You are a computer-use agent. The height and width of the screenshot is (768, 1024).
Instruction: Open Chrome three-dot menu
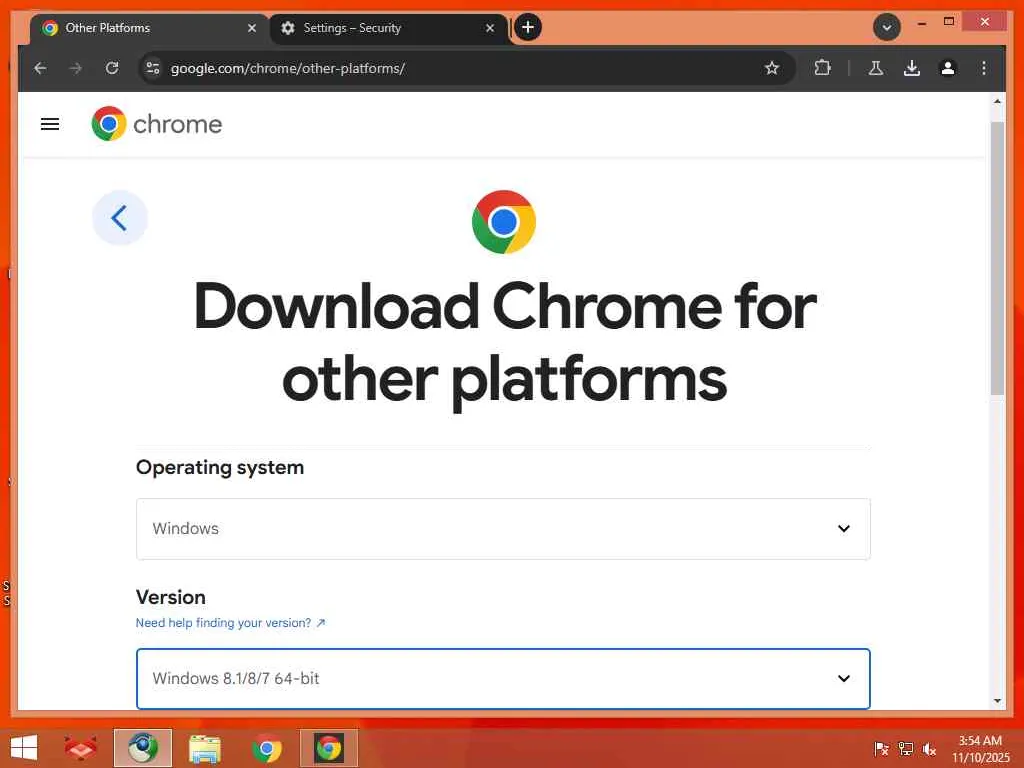(984, 68)
